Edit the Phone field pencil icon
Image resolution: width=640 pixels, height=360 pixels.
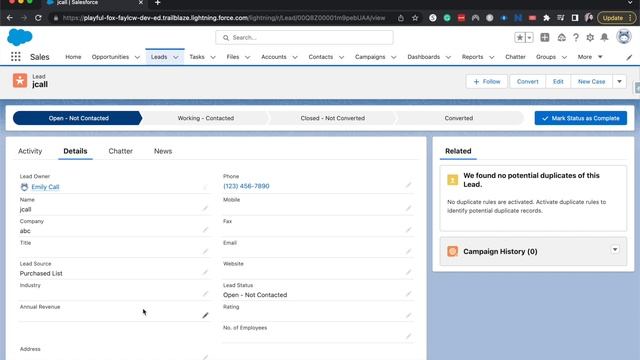point(408,185)
